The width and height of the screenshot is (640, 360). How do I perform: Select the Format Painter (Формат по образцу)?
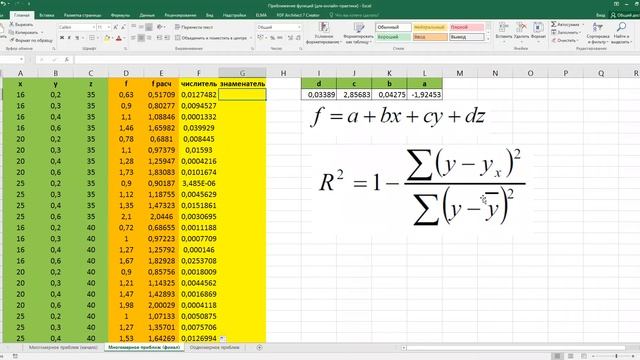pyautogui.click(x=31, y=40)
